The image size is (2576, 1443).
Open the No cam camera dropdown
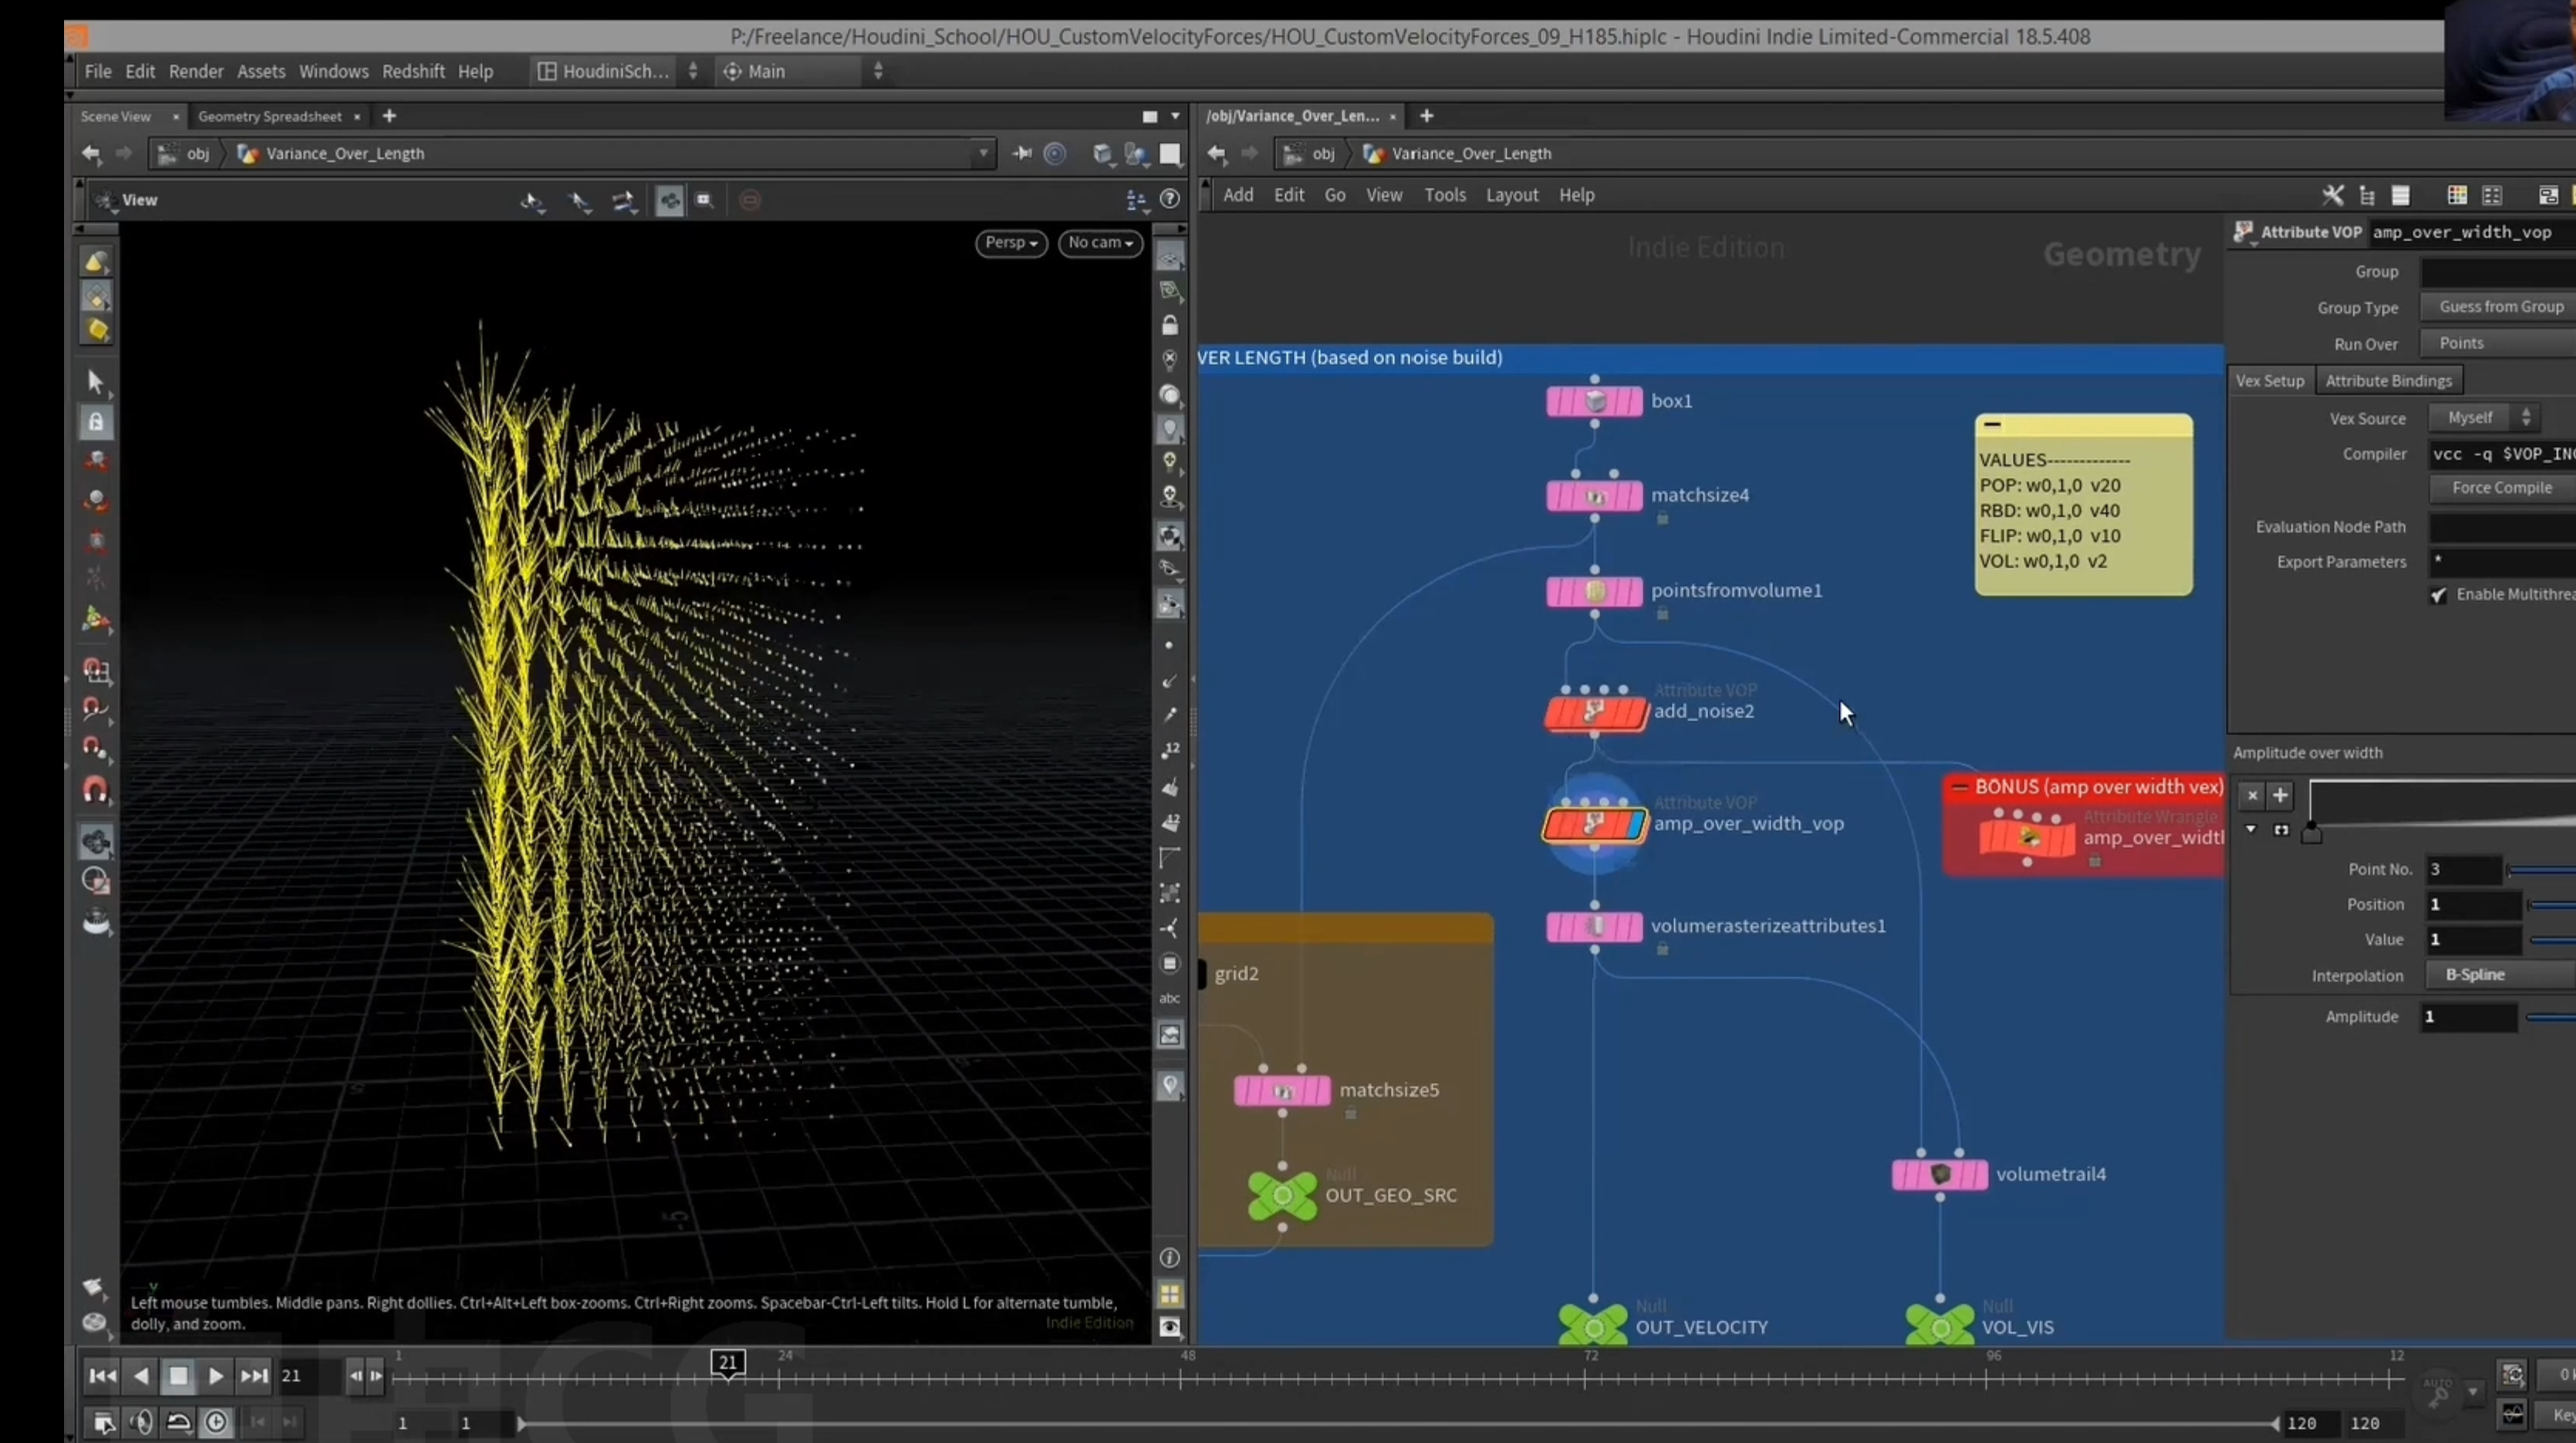[1100, 243]
